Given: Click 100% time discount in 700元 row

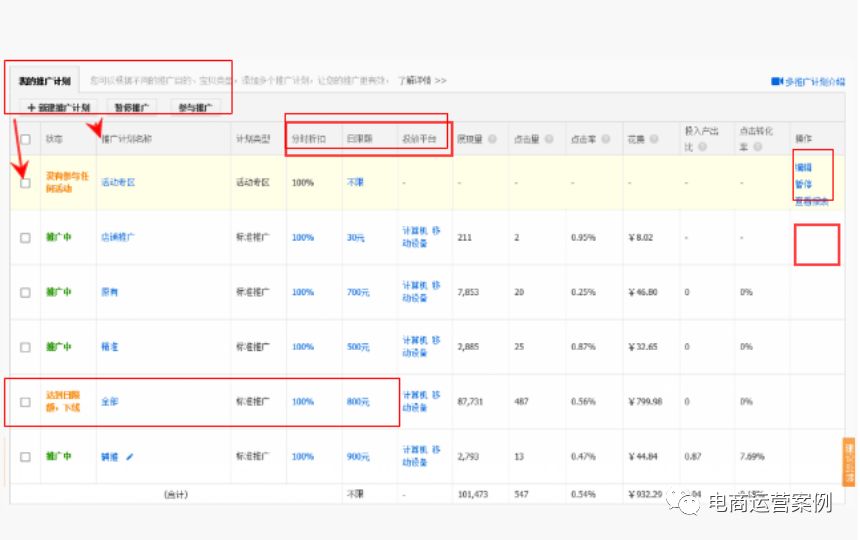Looking at the screenshot, I should click(x=303, y=292).
